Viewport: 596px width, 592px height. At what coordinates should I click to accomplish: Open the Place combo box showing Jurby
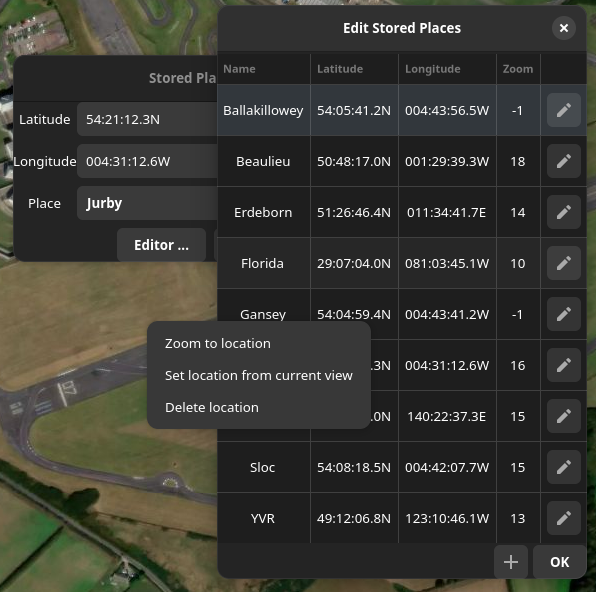(x=147, y=203)
